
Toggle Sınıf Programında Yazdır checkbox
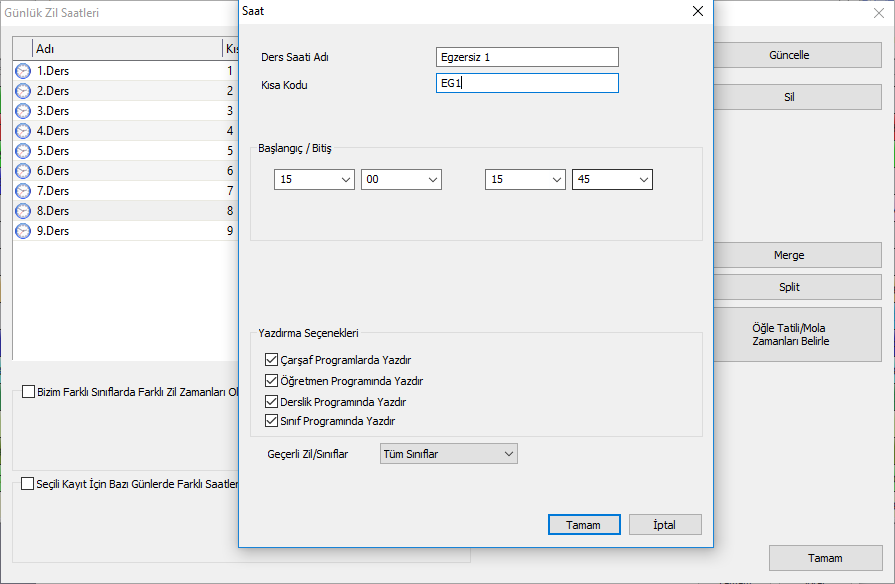(x=271, y=421)
